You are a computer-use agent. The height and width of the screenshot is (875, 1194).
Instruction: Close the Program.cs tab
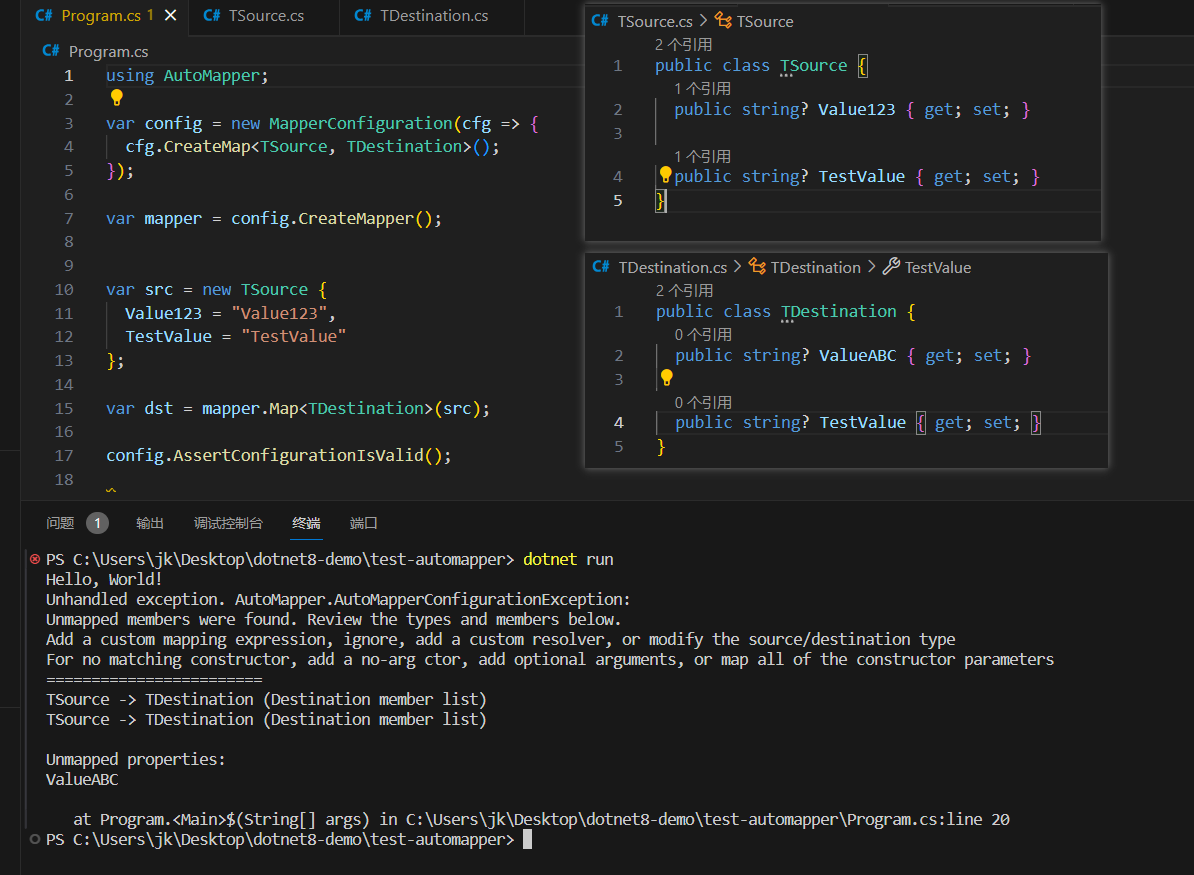pyautogui.click(x=171, y=15)
